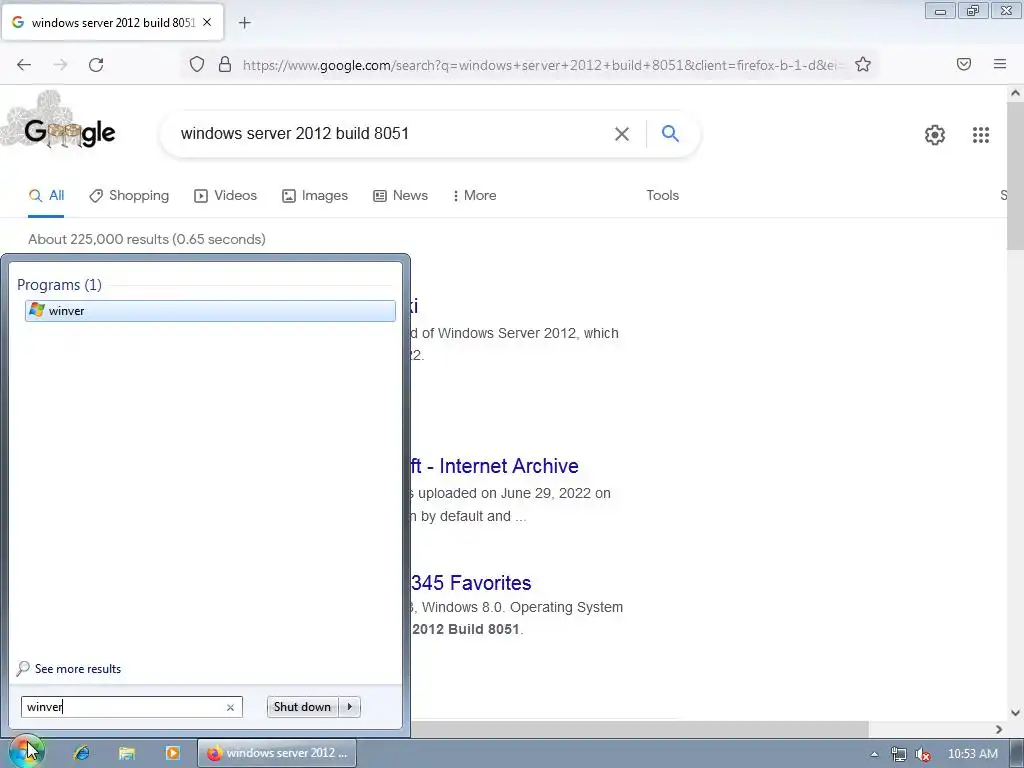
Task: Click See more results link
Action: [78, 669]
